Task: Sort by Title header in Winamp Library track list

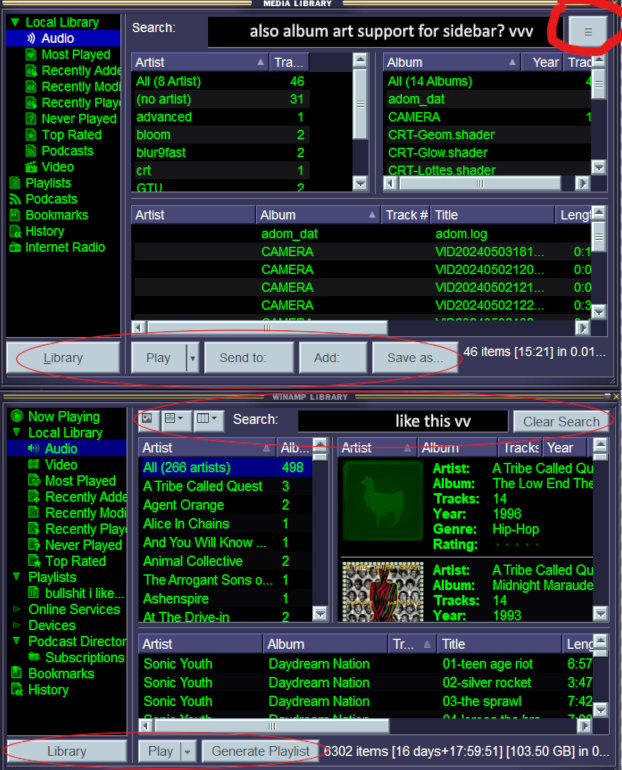Action: (499, 644)
